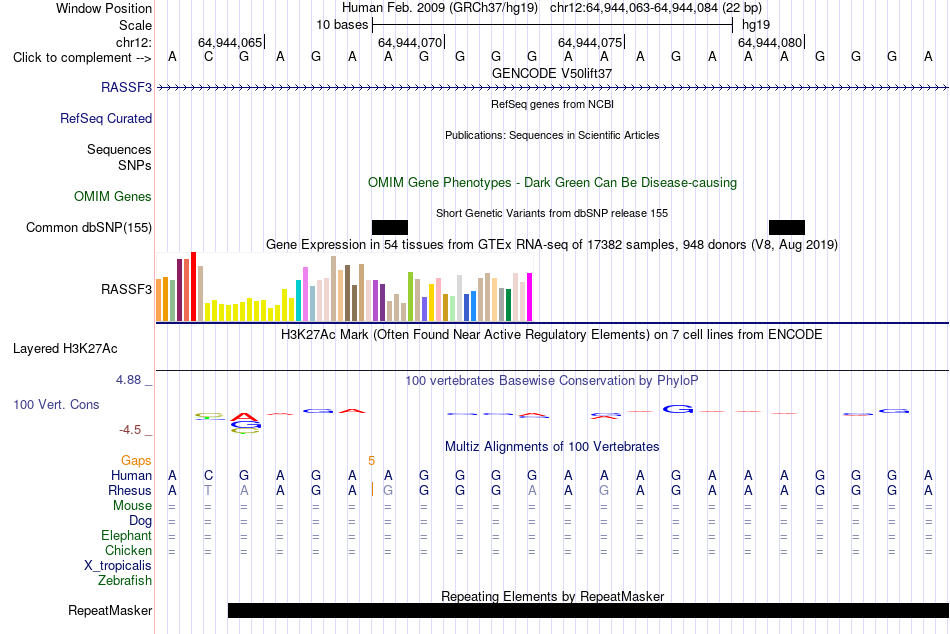
Task: Click the 'T' base in Rhesus alignment
Action: click(x=208, y=490)
